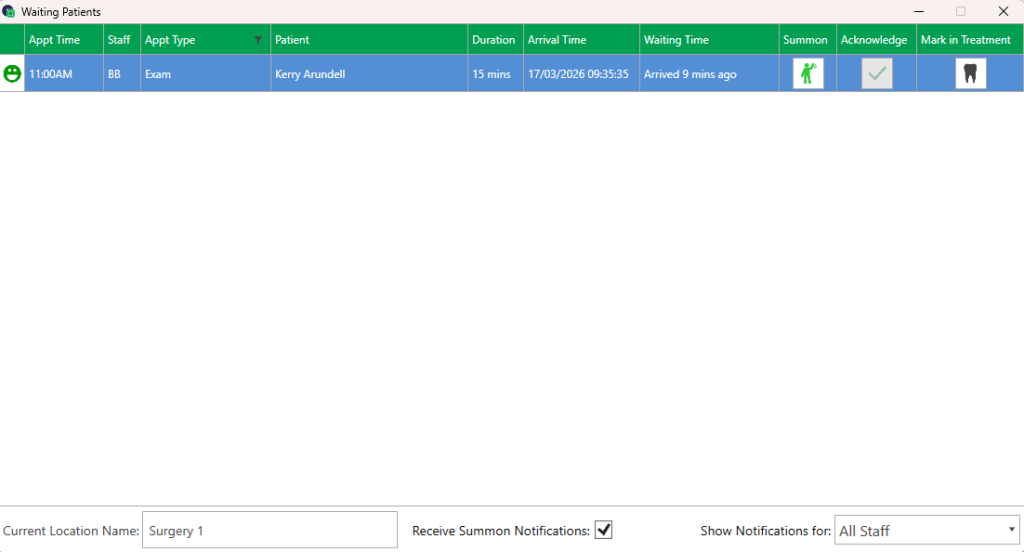Click the Current Location Name input field
The image size is (1024, 552).
pos(269,531)
